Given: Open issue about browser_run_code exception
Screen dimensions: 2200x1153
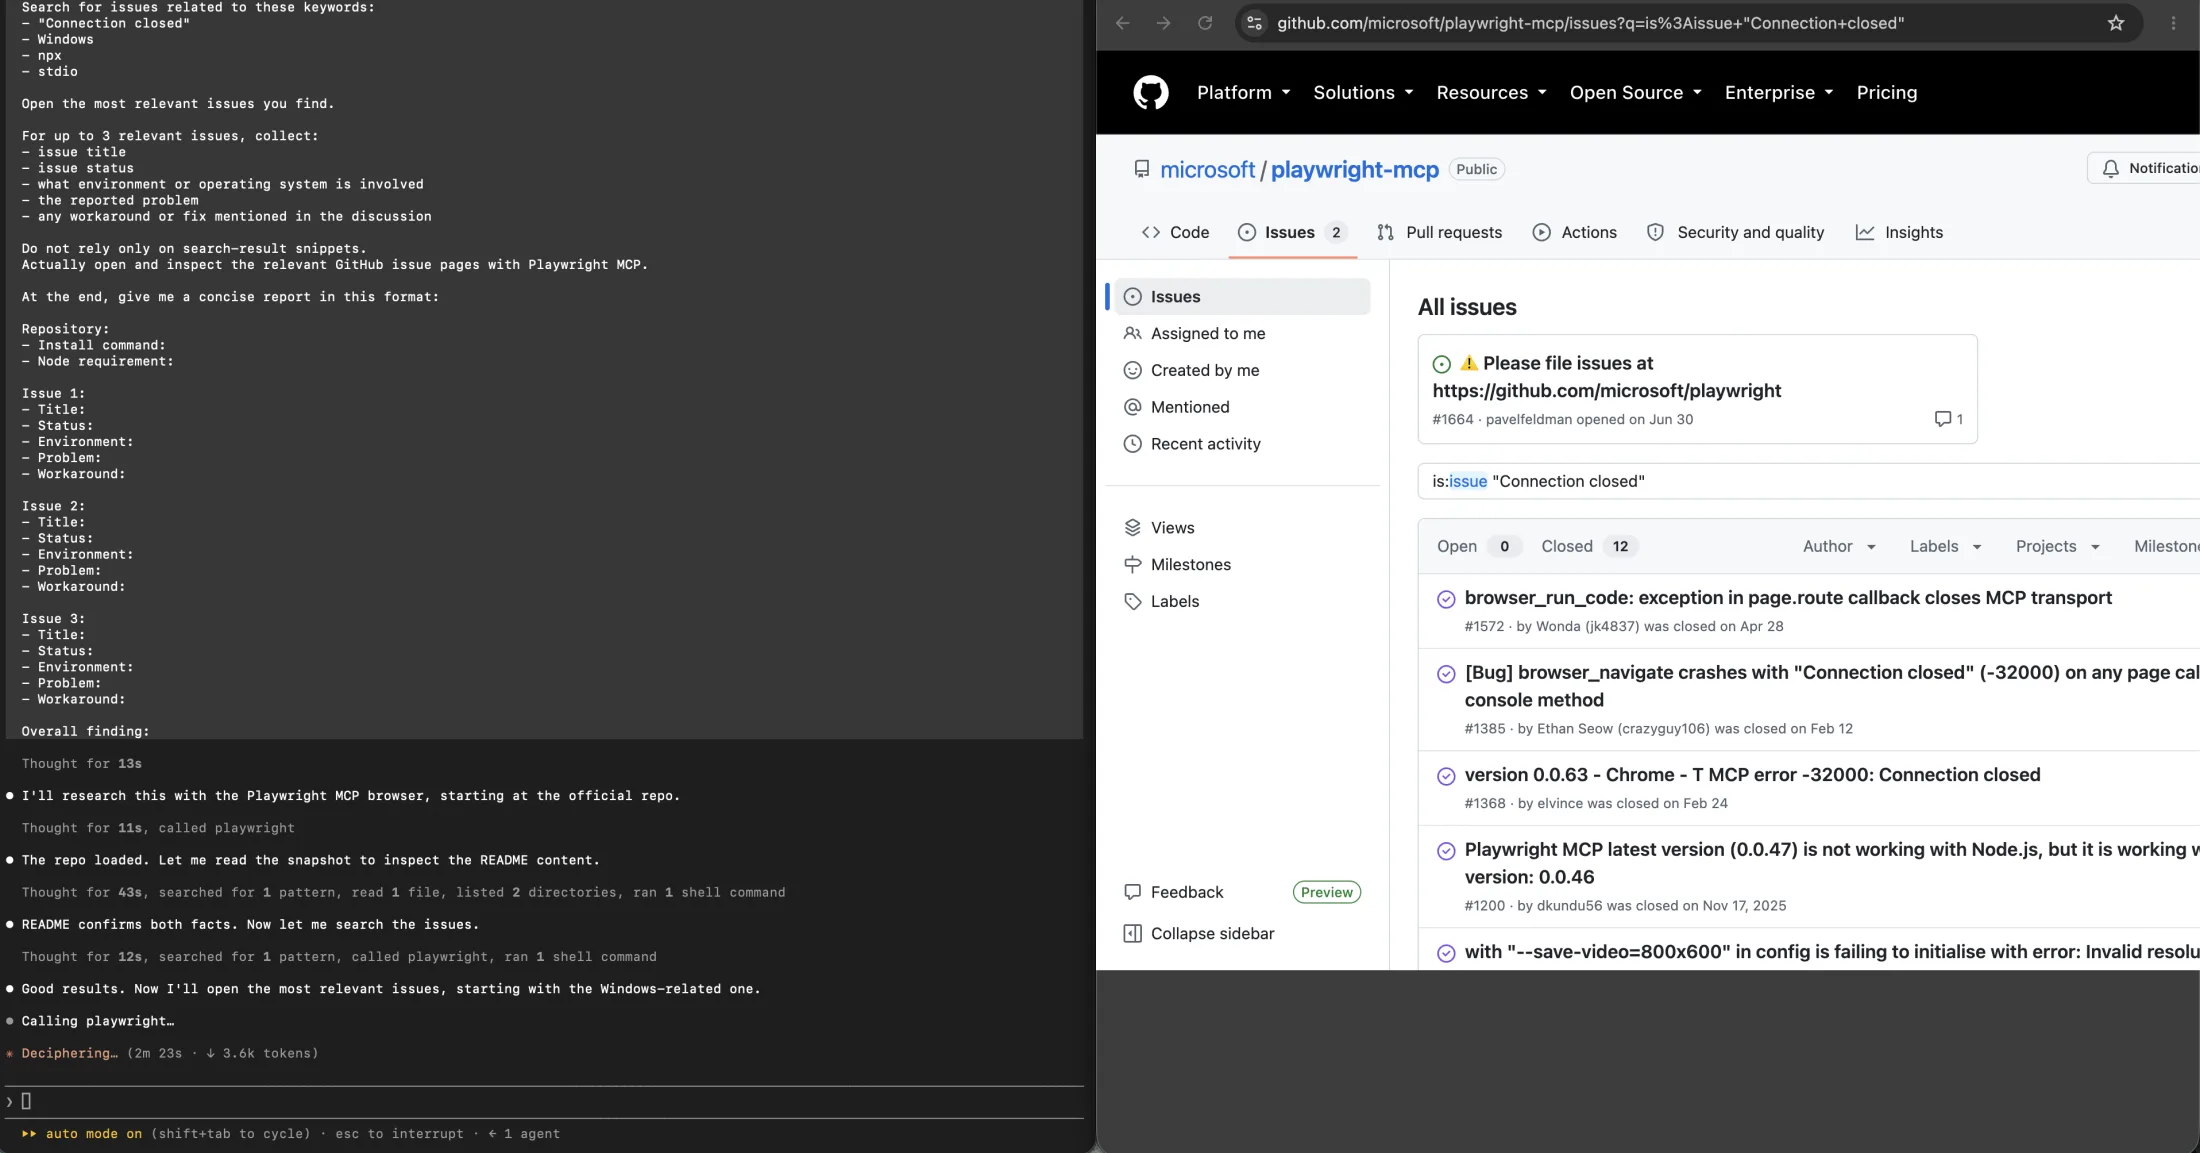Looking at the screenshot, I should pos(1788,598).
